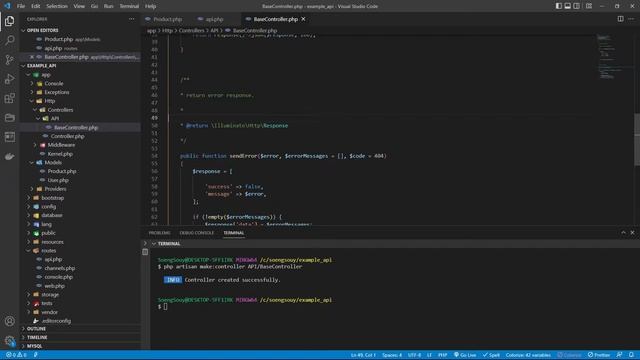
Task: Open User.php in Models folder
Action: pyautogui.click(x=58, y=180)
